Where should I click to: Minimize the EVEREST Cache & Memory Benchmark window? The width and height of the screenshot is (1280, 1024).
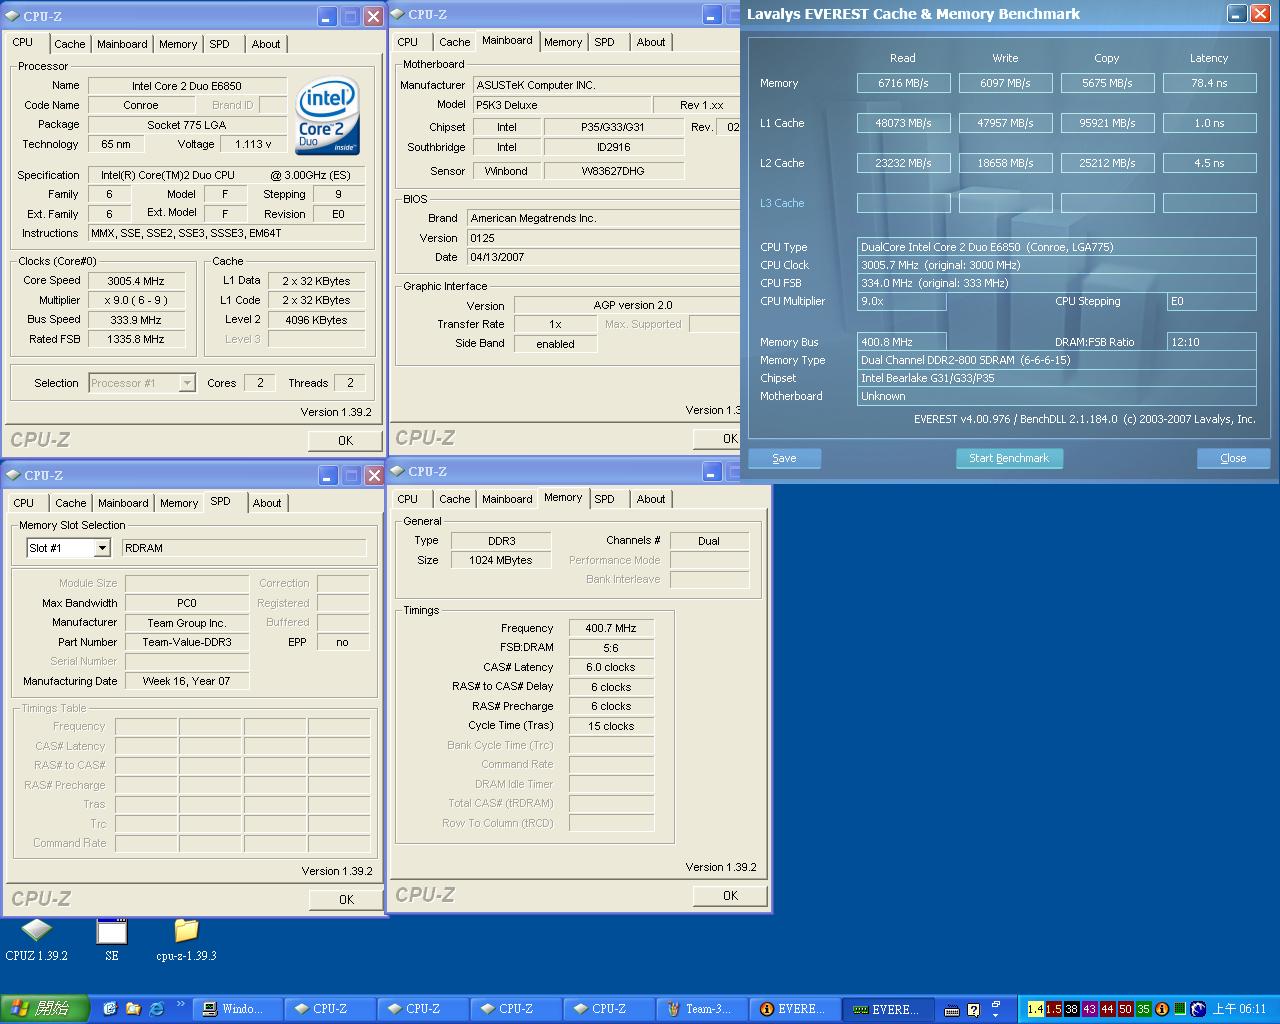1236,14
